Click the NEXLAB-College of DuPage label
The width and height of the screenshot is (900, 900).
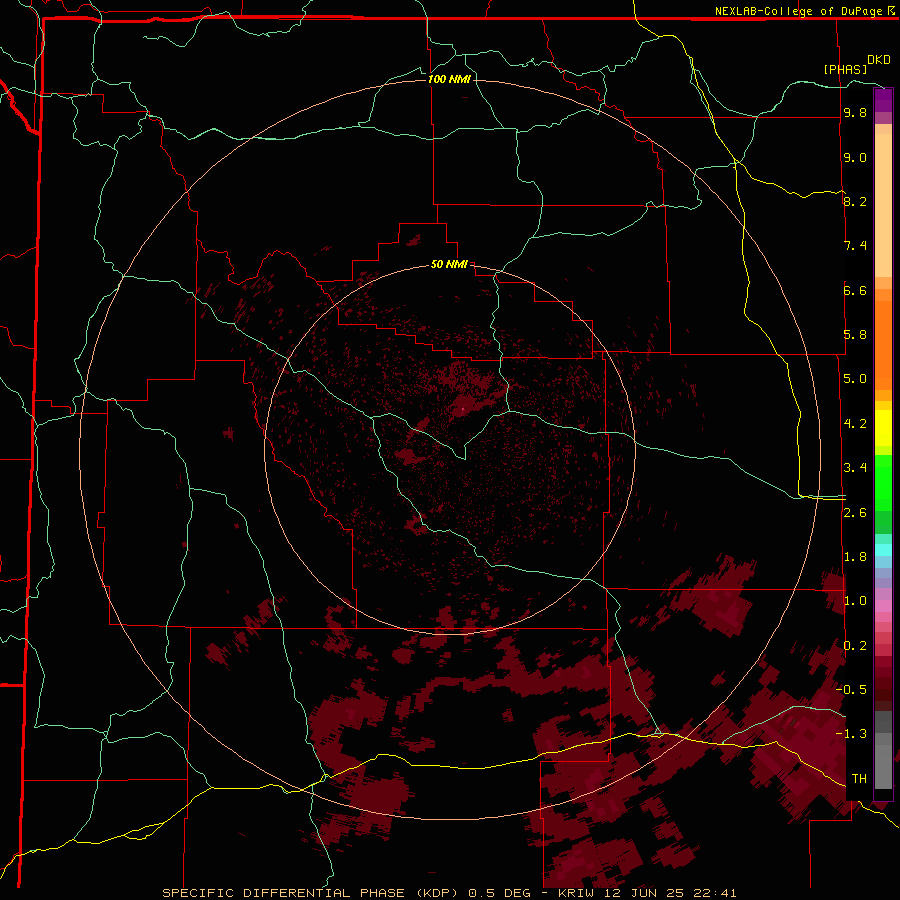pos(799,11)
